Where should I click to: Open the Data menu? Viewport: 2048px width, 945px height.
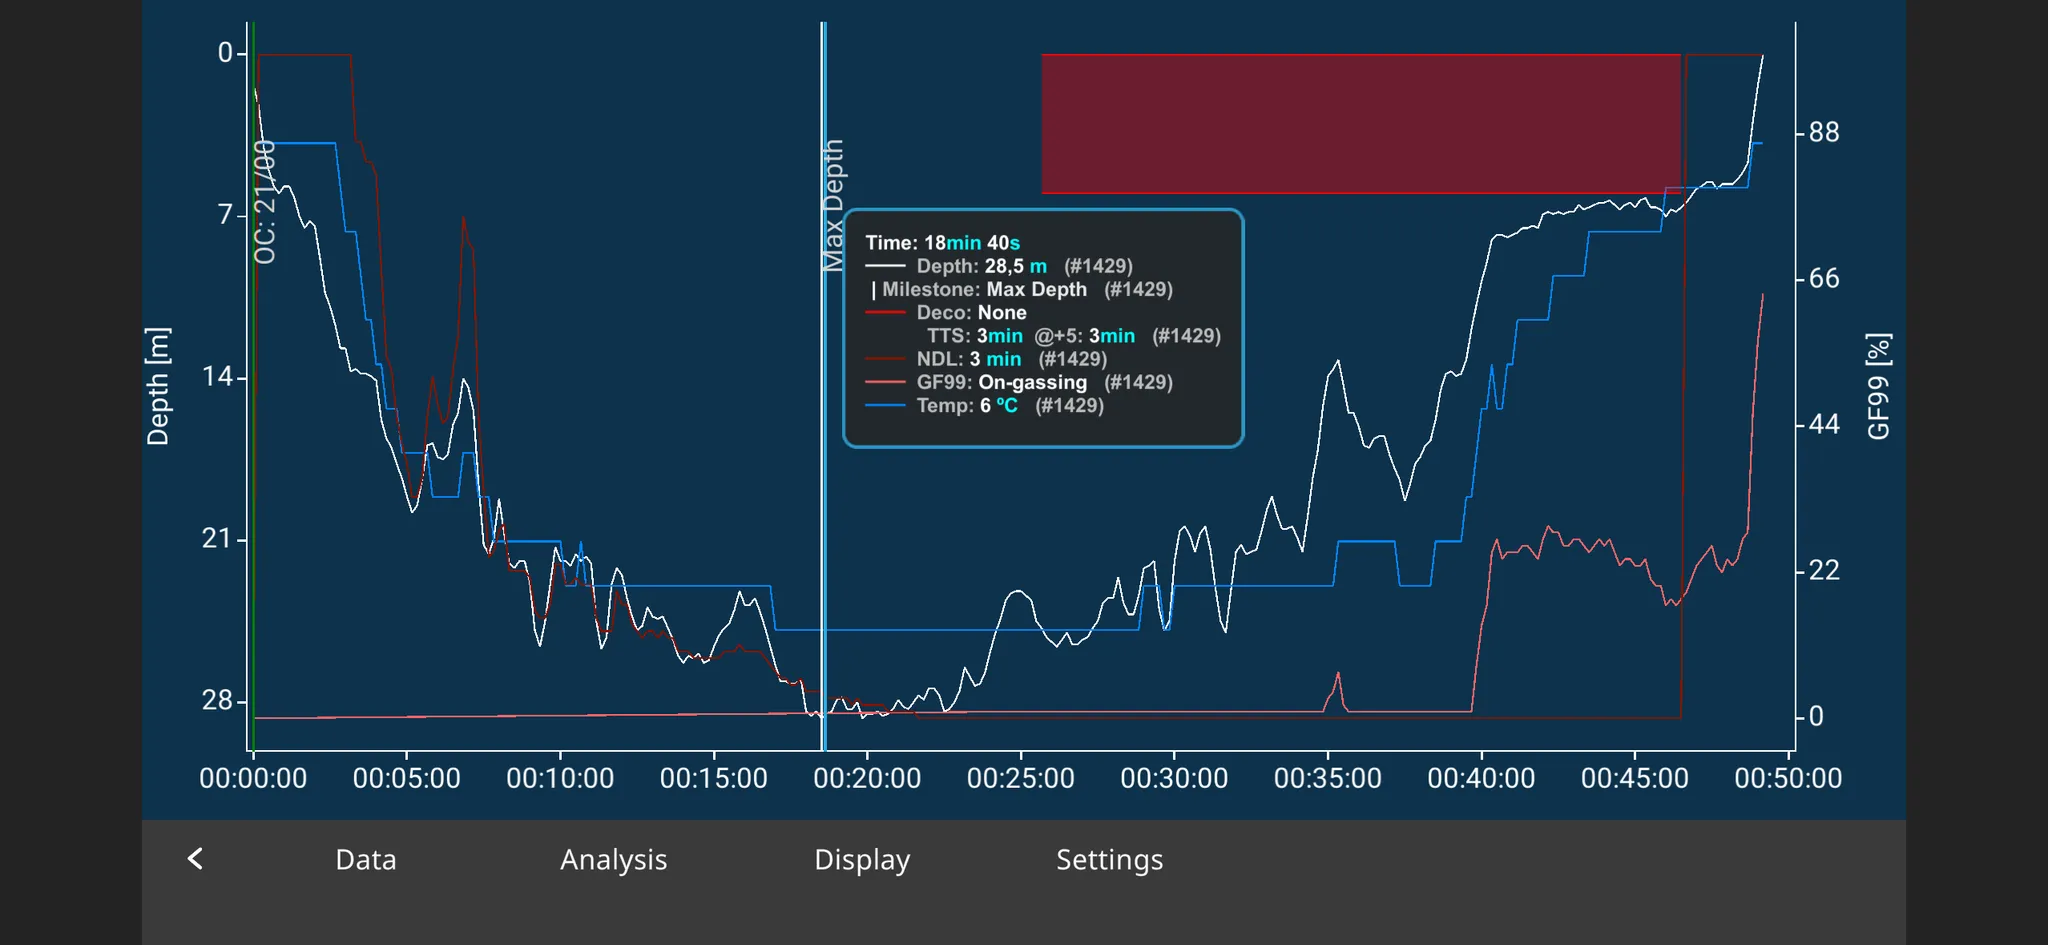366,860
